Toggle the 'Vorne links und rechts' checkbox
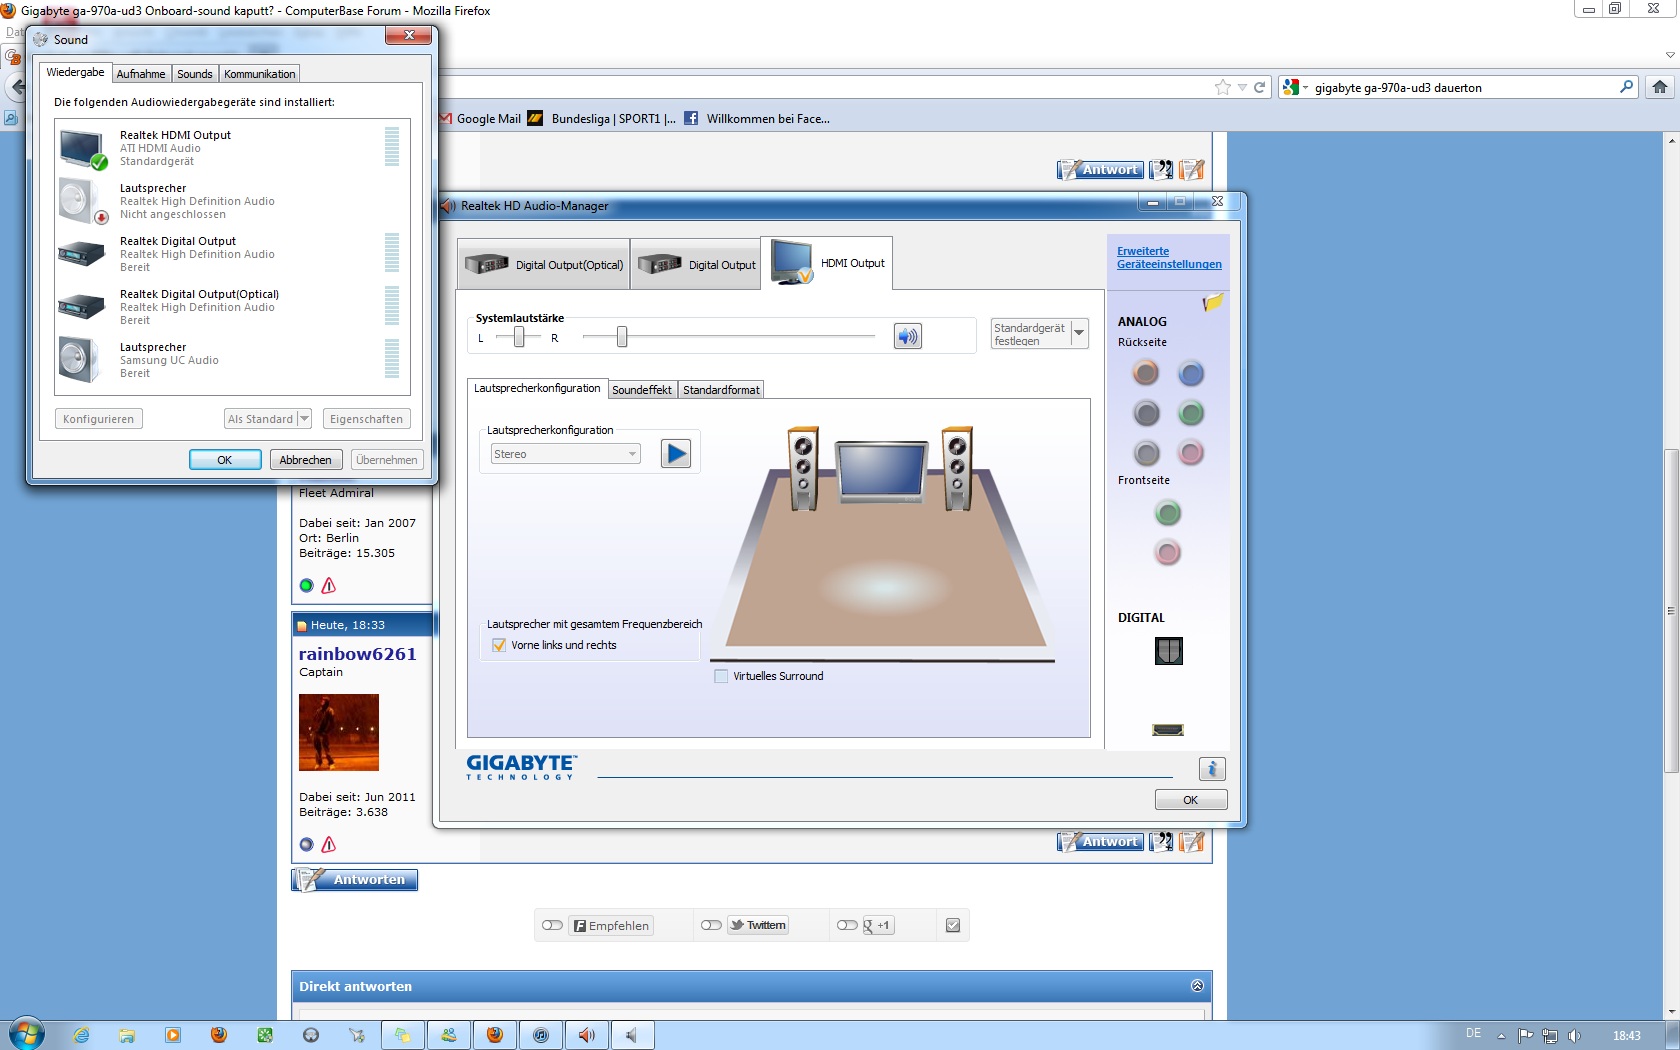Viewport: 1680px width, 1050px height. [x=499, y=645]
